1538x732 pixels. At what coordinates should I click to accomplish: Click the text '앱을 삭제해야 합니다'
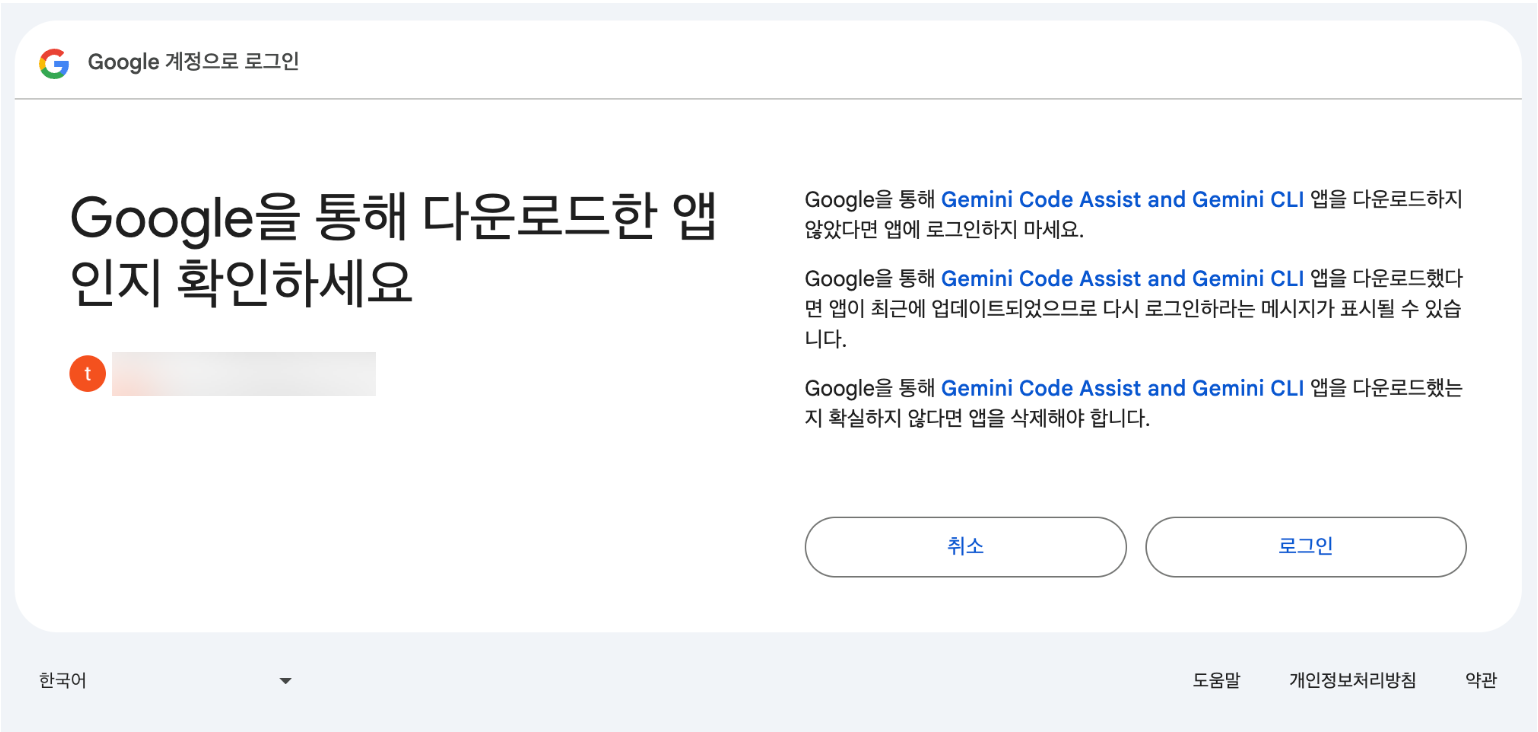click(x=1057, y=418)
